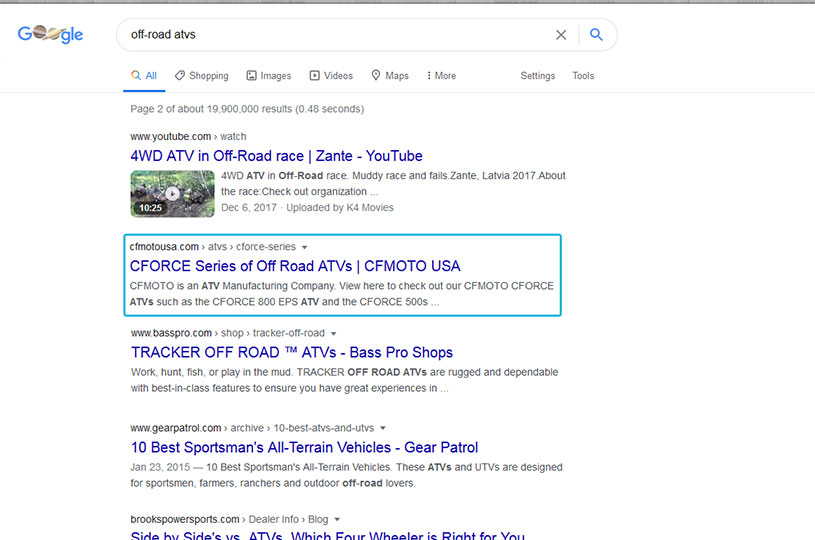The width and height of the screenshot is (815, 540).
Task: Click the www.gearpatrol.com › archive breadcrumb
Action: (252, 428)
